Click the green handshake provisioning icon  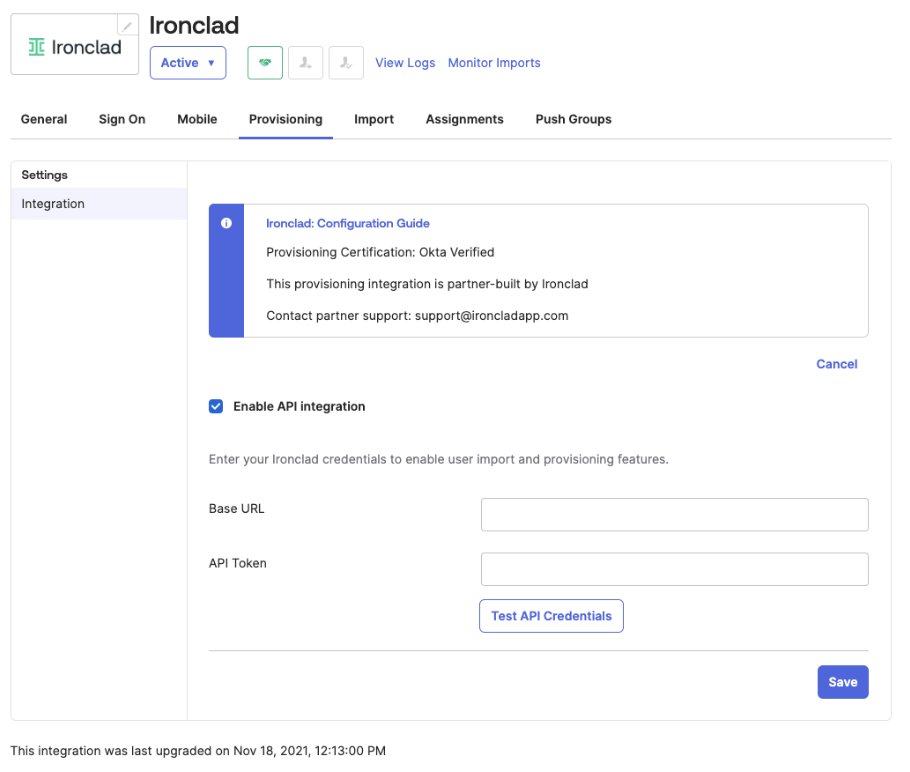(265, 63)
